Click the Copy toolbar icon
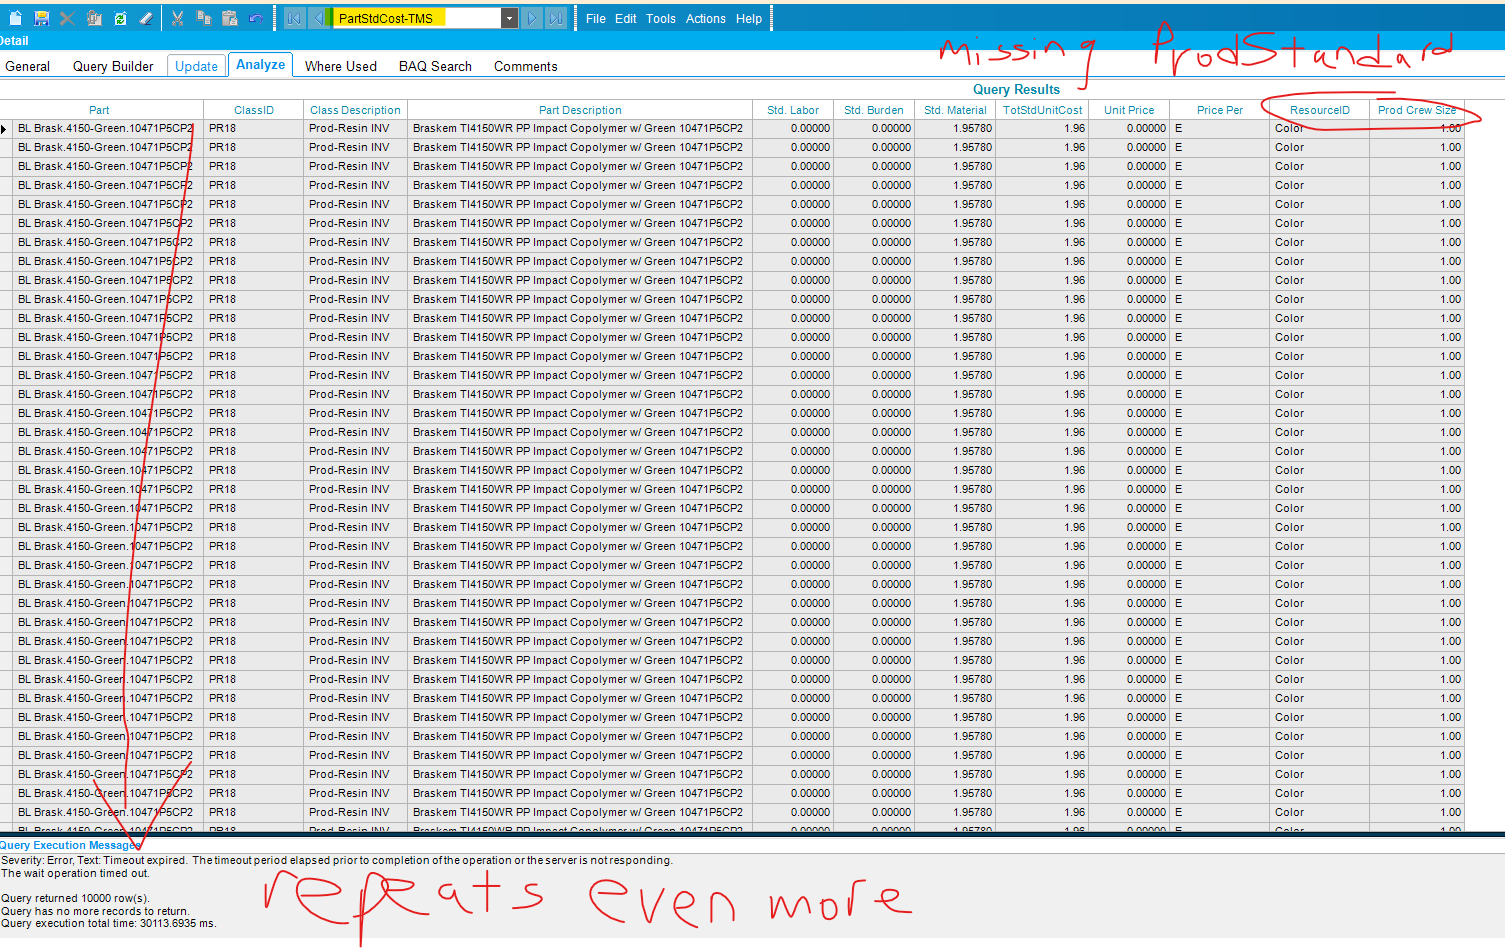This screenshot has width=1505, height=948. (203, 18)
